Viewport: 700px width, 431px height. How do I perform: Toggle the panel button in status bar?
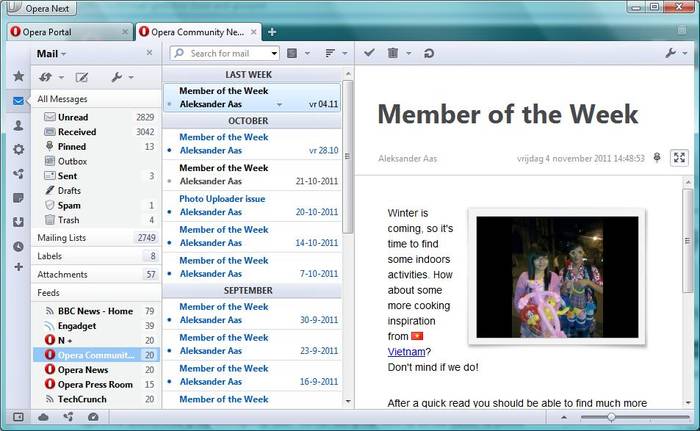[x=18, y=417]
